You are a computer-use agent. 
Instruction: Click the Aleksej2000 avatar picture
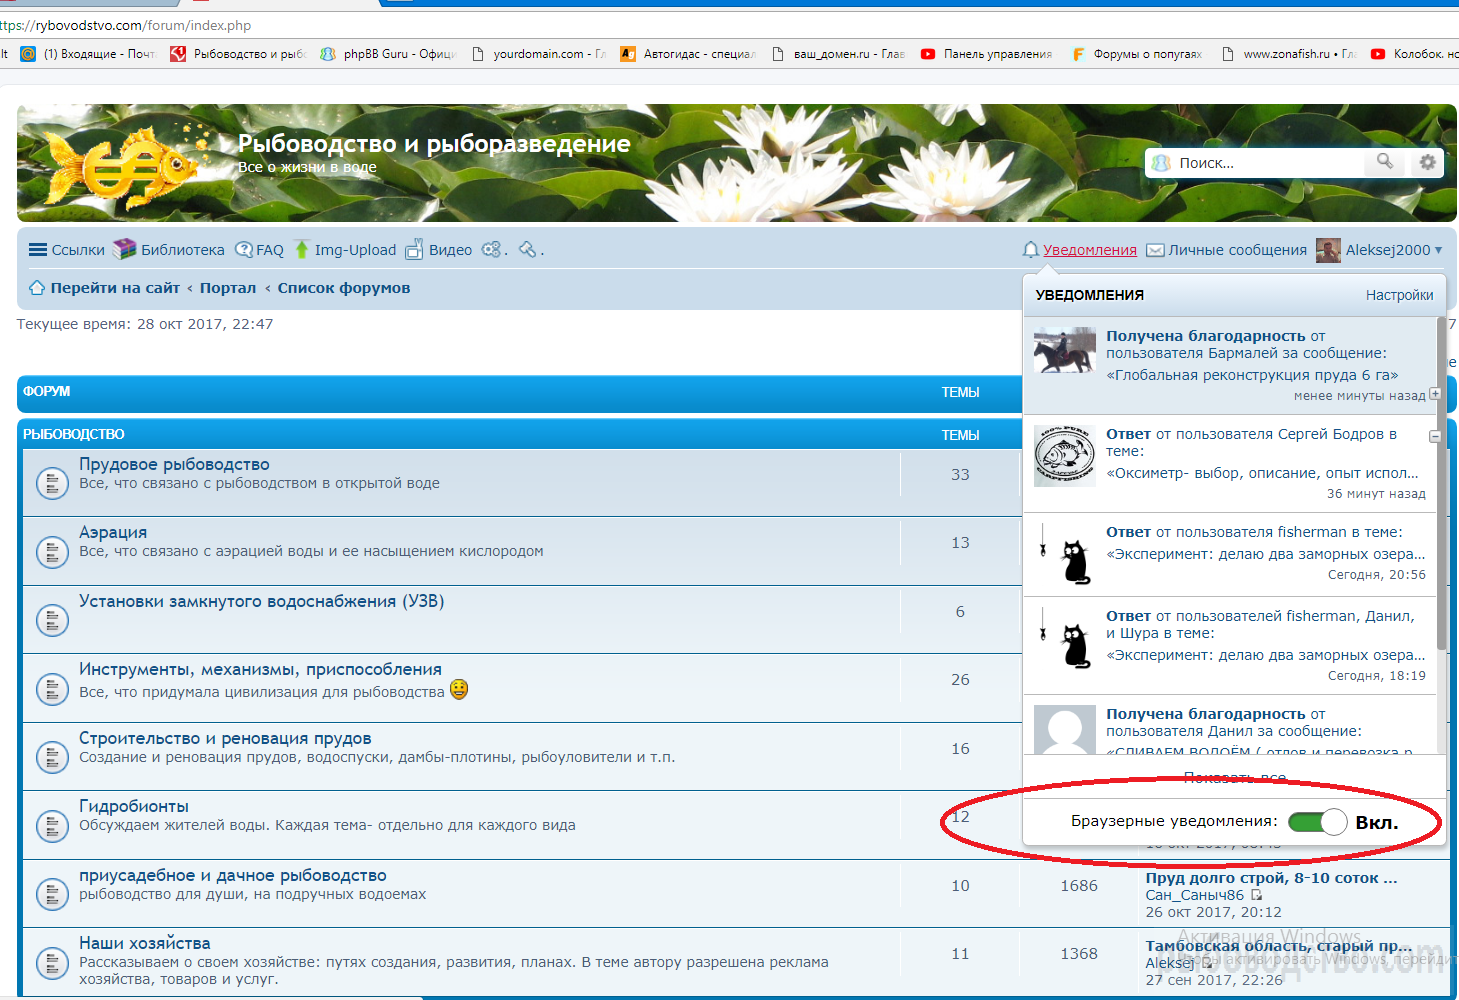[1328, 250]
